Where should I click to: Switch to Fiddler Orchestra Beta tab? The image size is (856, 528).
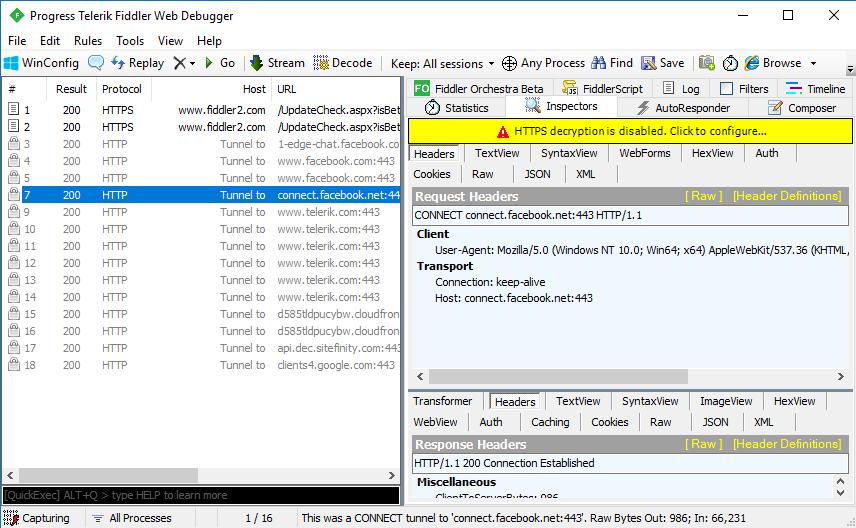[479, 88]
